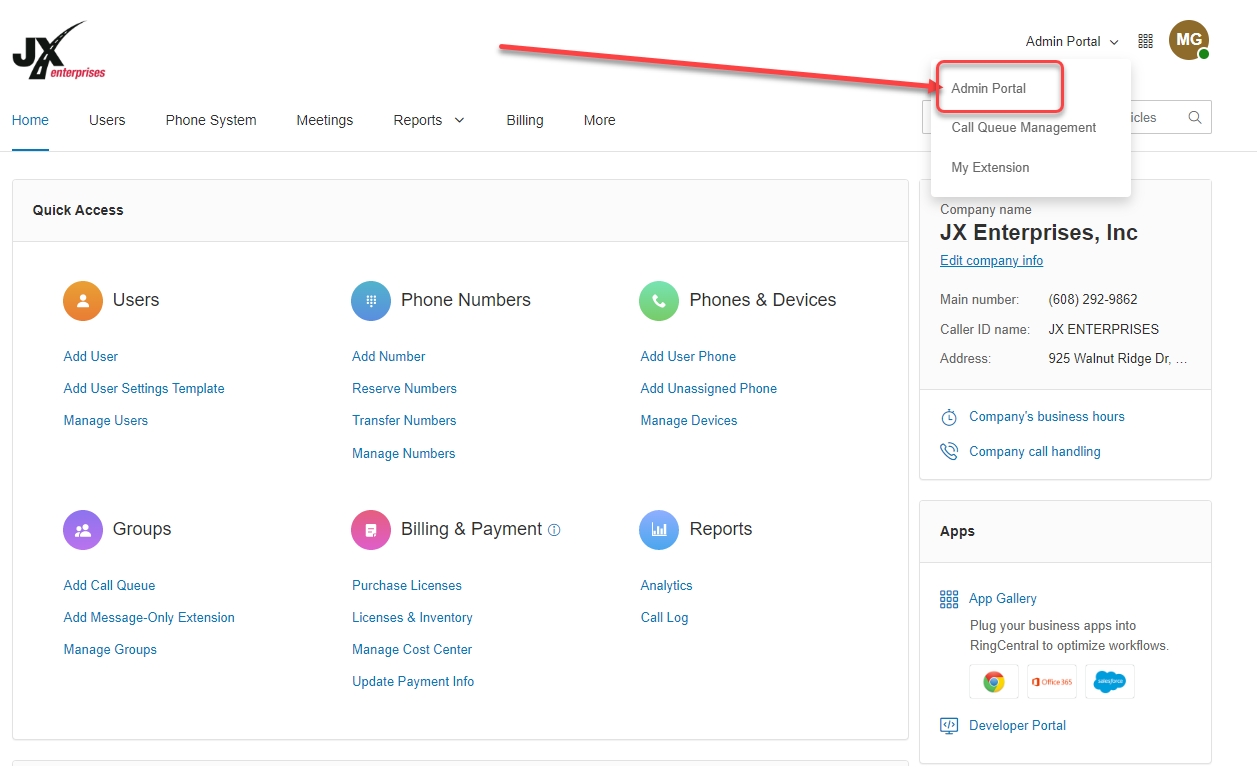Screen dimensions: 1257x766
Task: Open the Users navigation tab
Action: (x=107, y=120)
